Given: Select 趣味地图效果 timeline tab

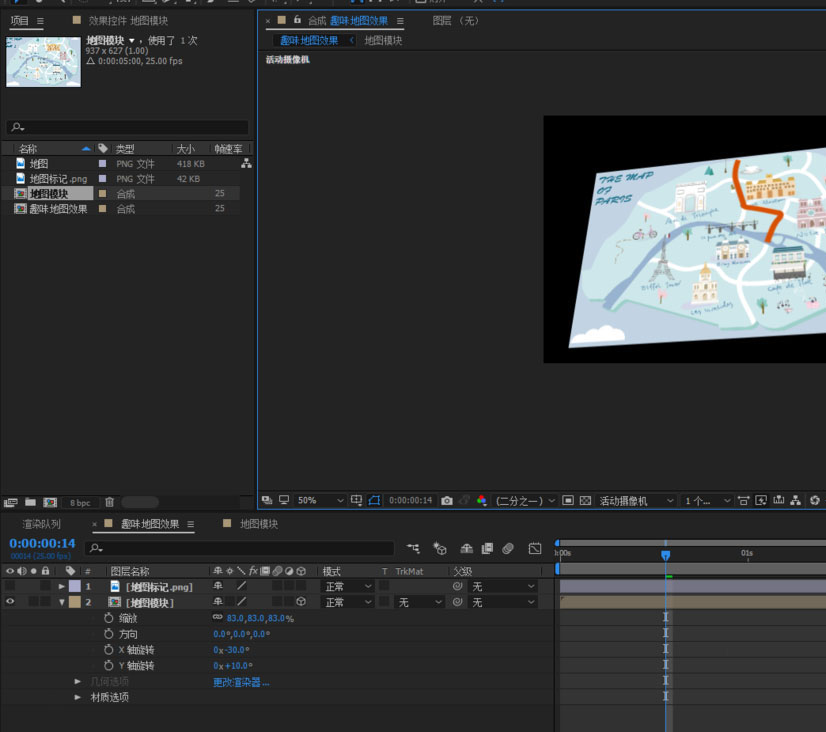Looking at the screenshot, I should coord(150,524).
